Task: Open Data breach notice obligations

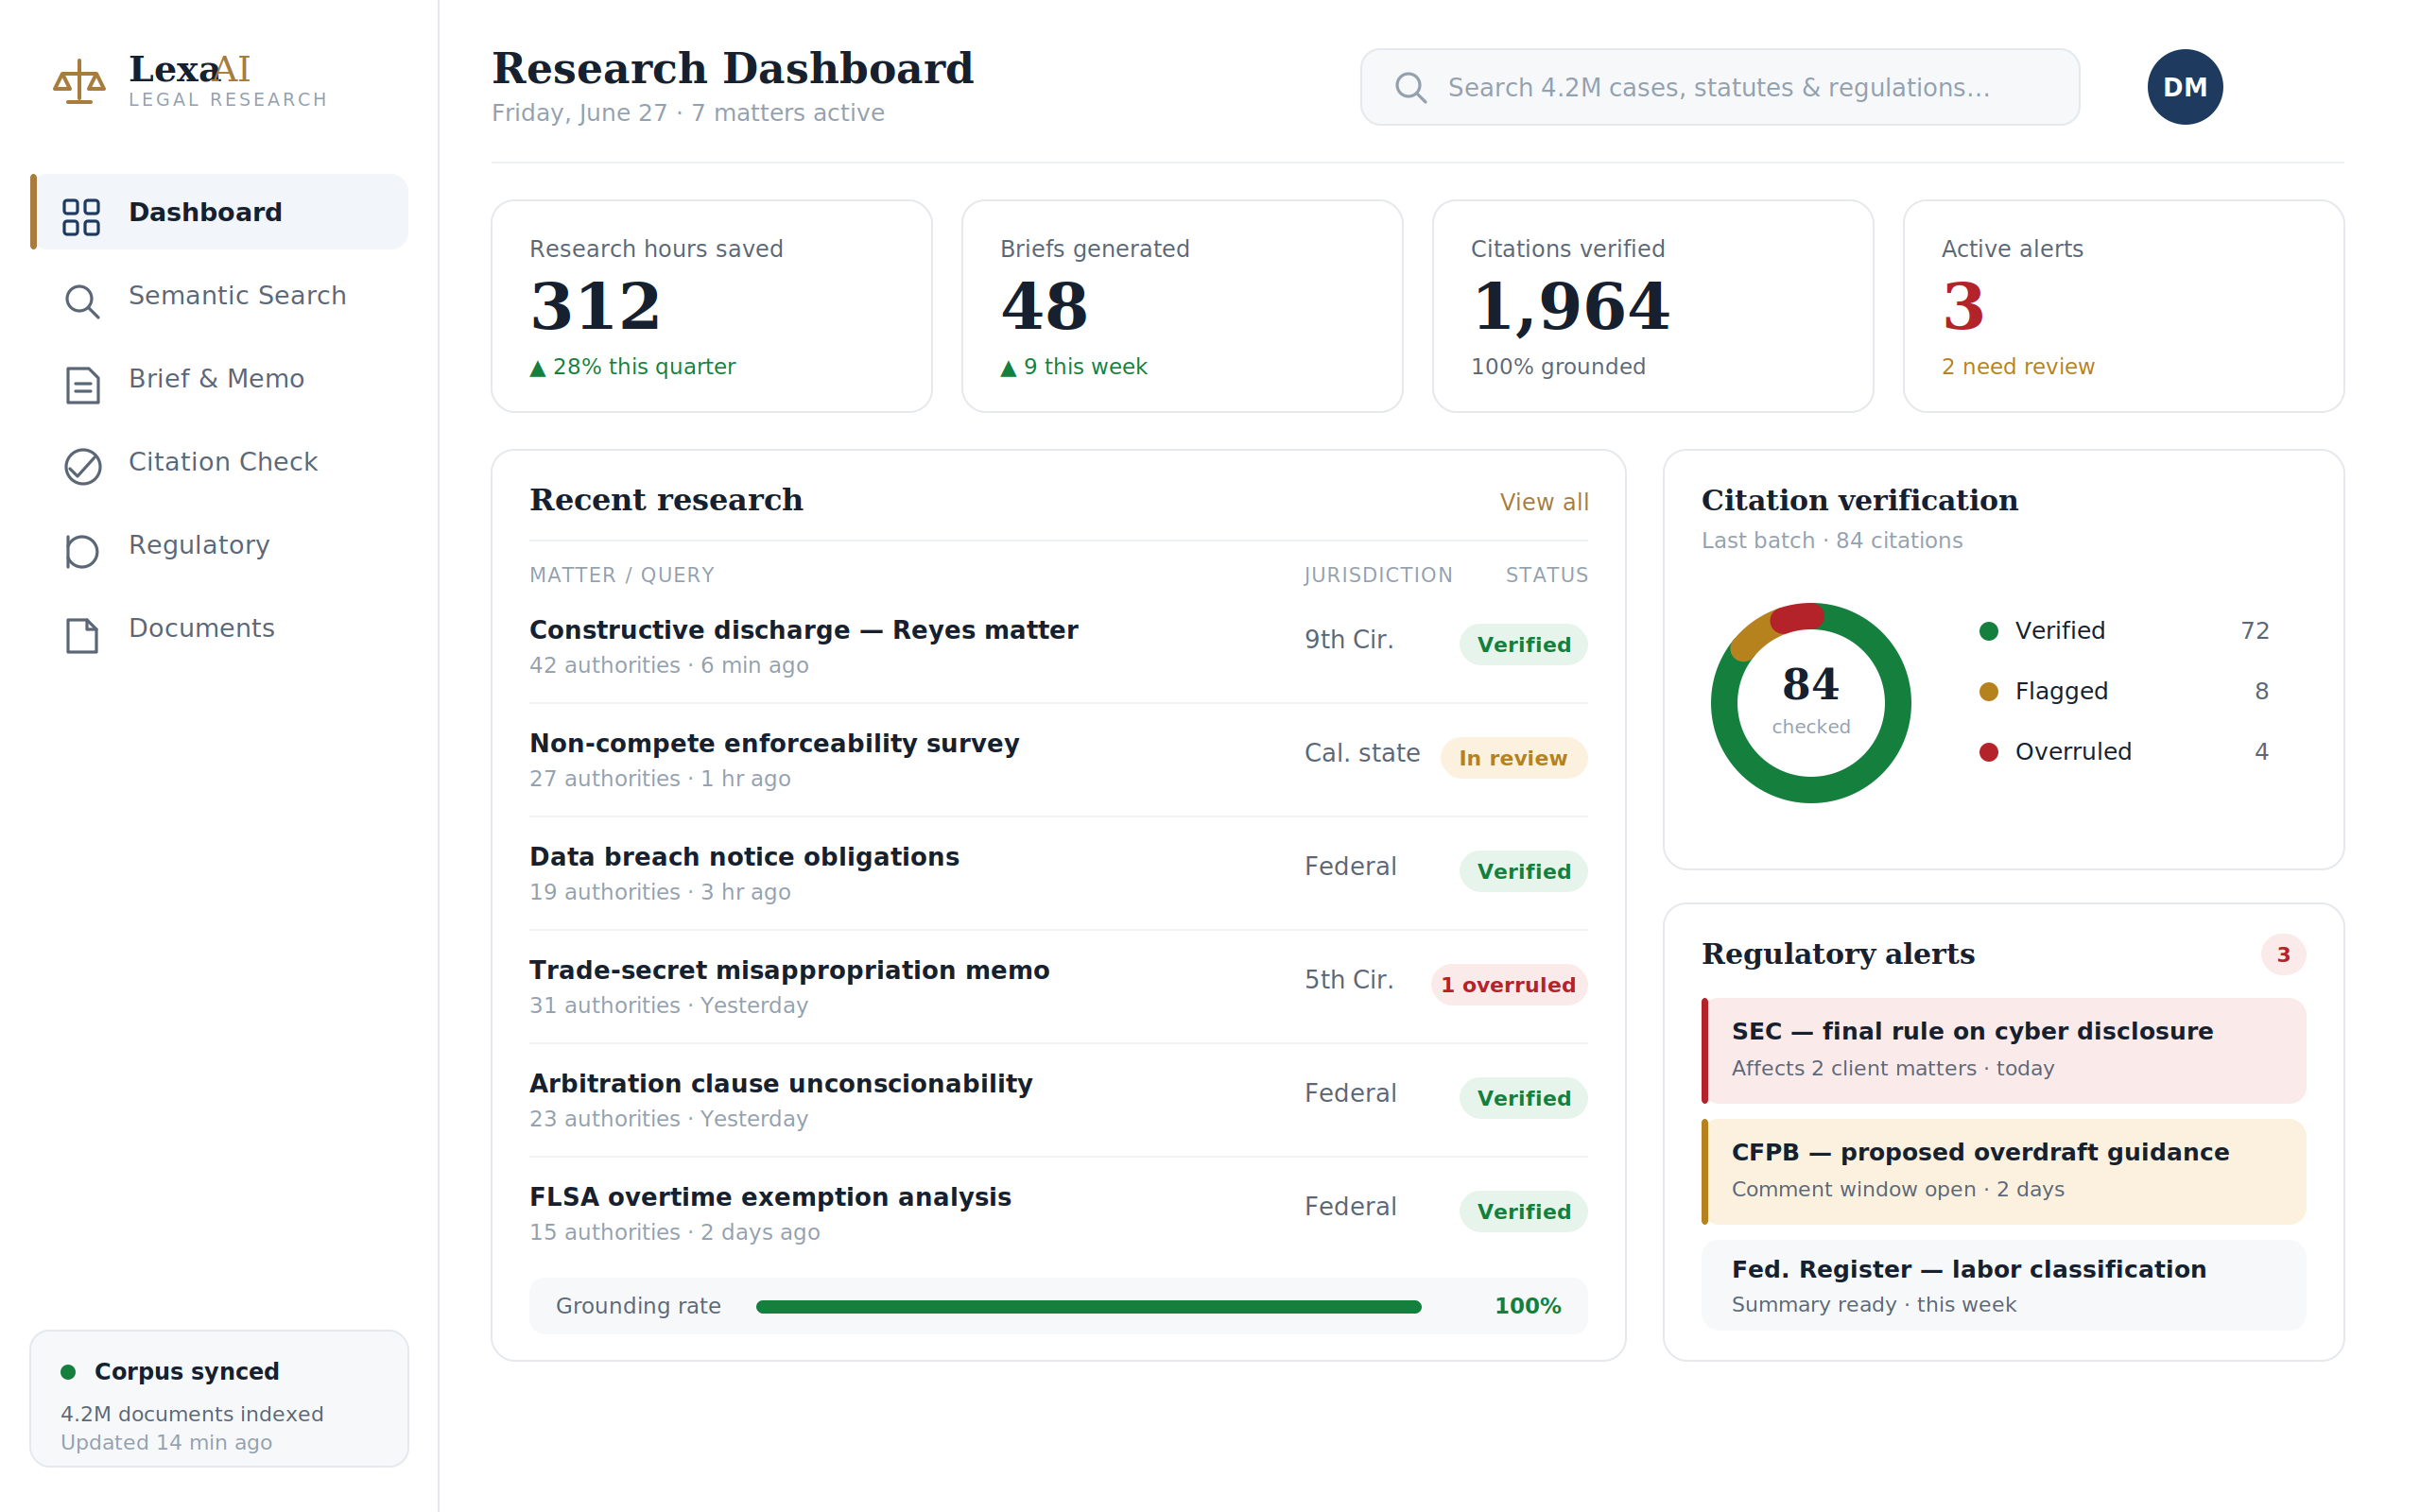Action: 744,857
